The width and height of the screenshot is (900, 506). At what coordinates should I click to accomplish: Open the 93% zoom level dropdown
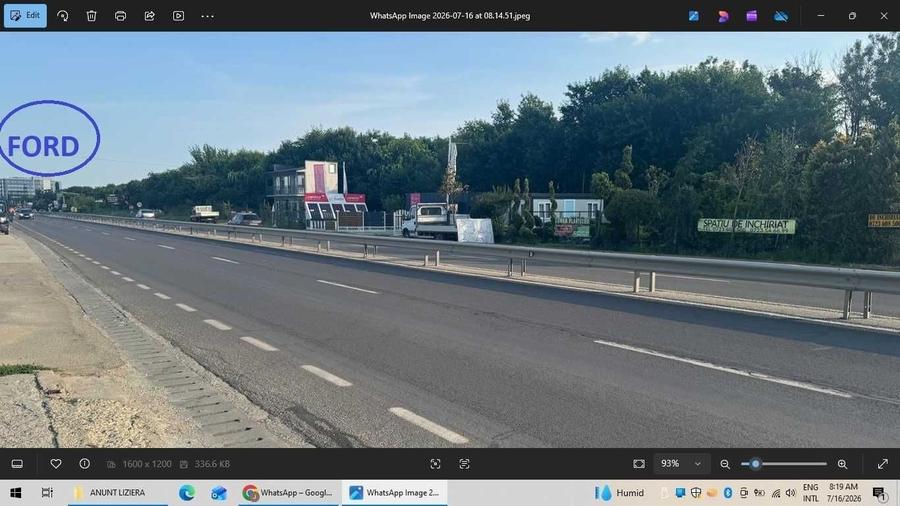click(x=681, y=464)
